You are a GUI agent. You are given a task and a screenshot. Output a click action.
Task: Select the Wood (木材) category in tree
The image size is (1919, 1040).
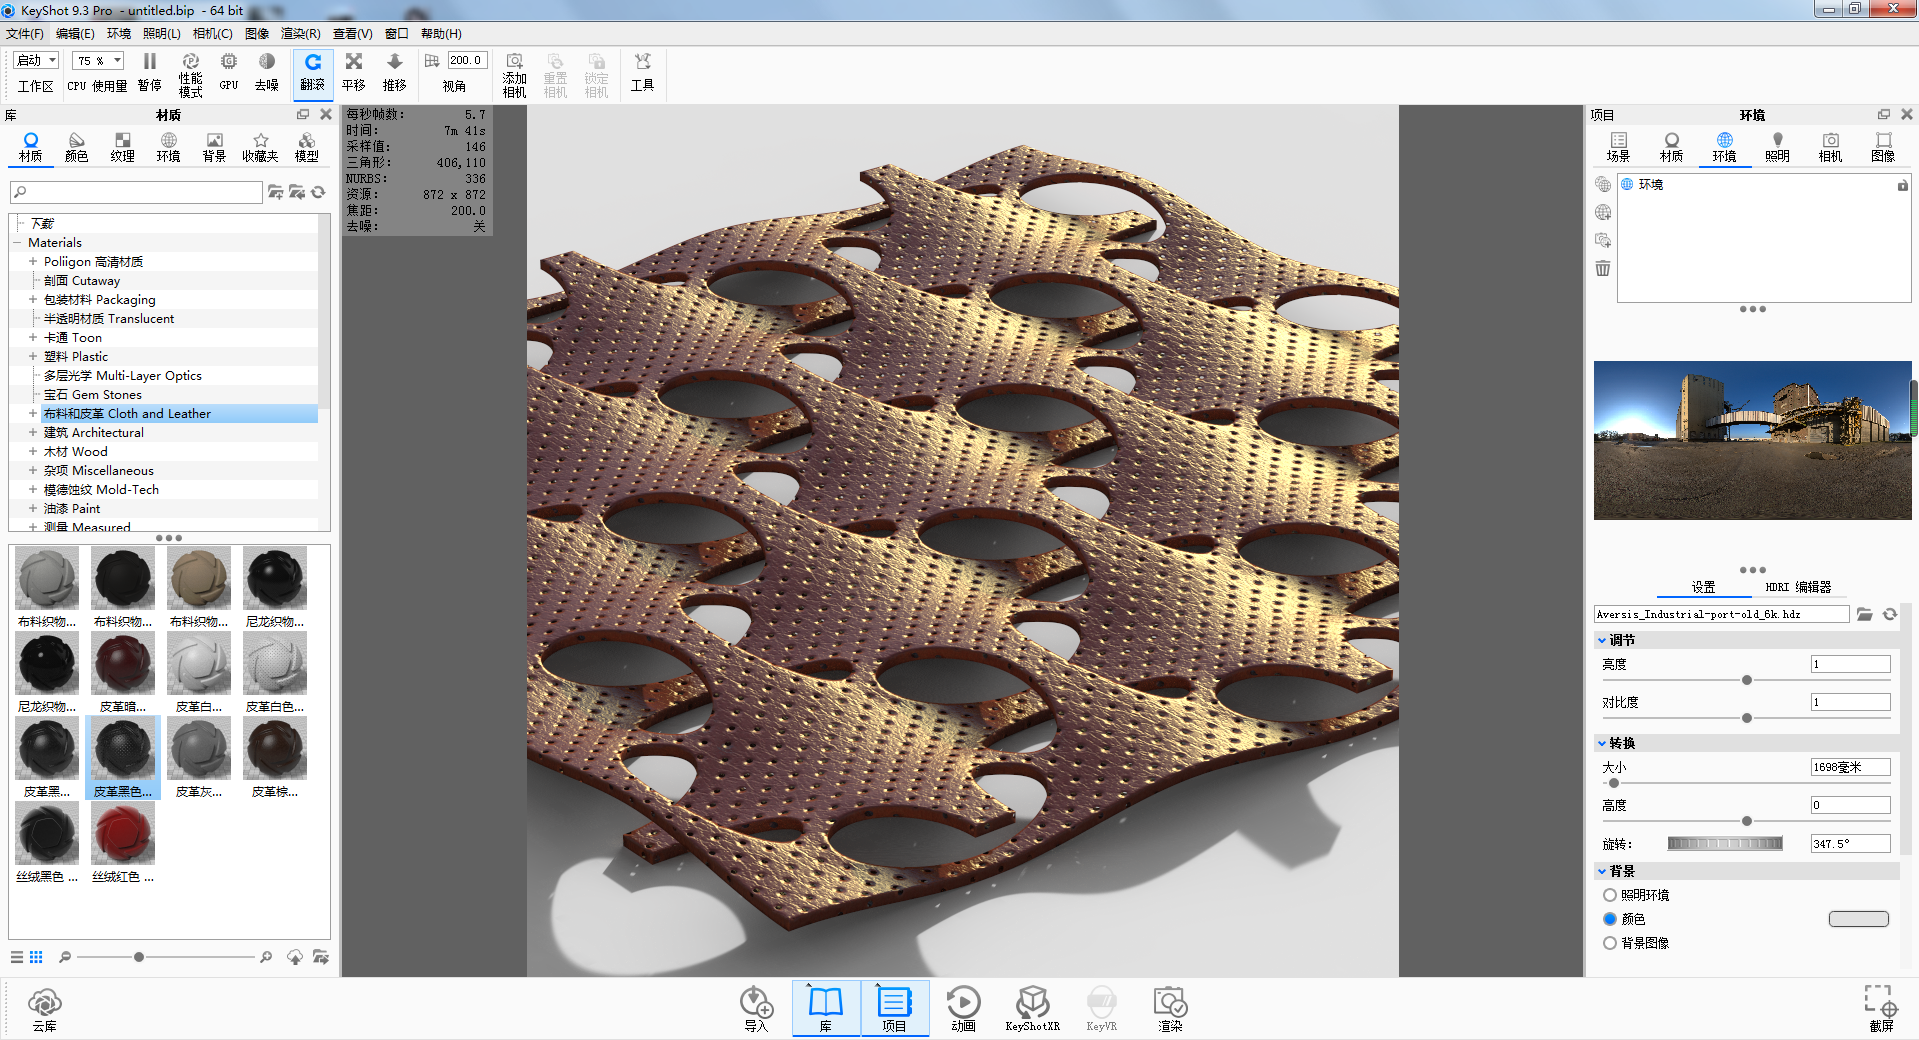pos(76,452)
